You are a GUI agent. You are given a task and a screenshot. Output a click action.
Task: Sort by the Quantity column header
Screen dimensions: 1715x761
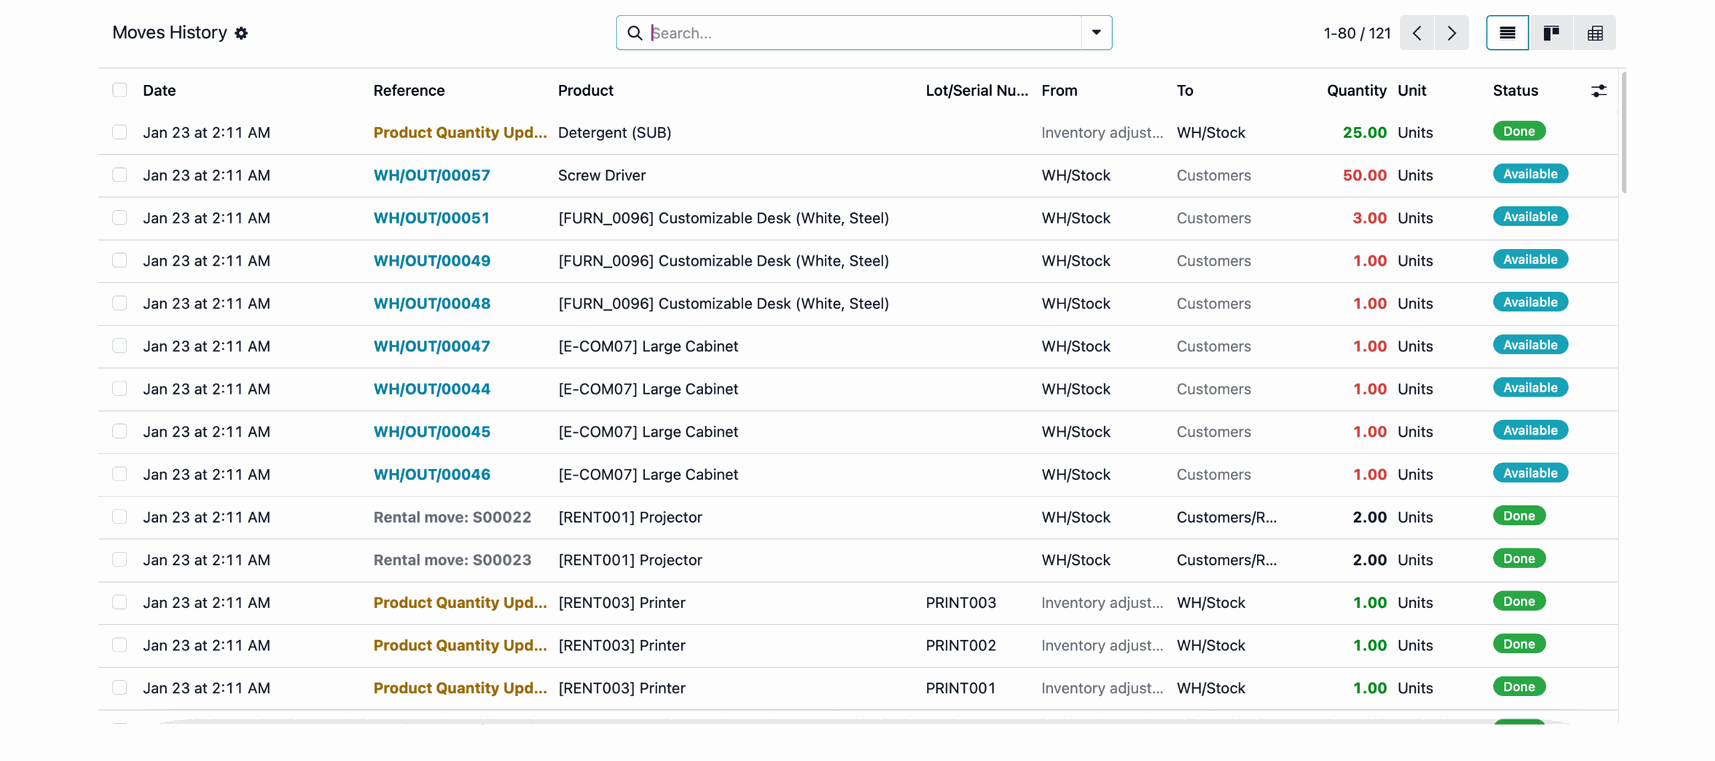pyautogui.click(x=1356, y=90)
